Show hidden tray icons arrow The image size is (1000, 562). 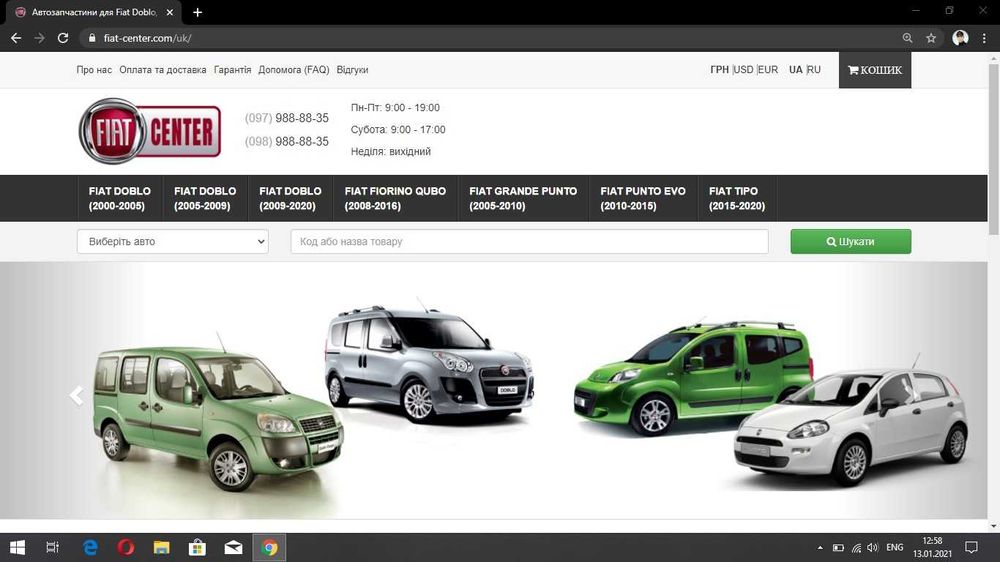click(820, 547)
